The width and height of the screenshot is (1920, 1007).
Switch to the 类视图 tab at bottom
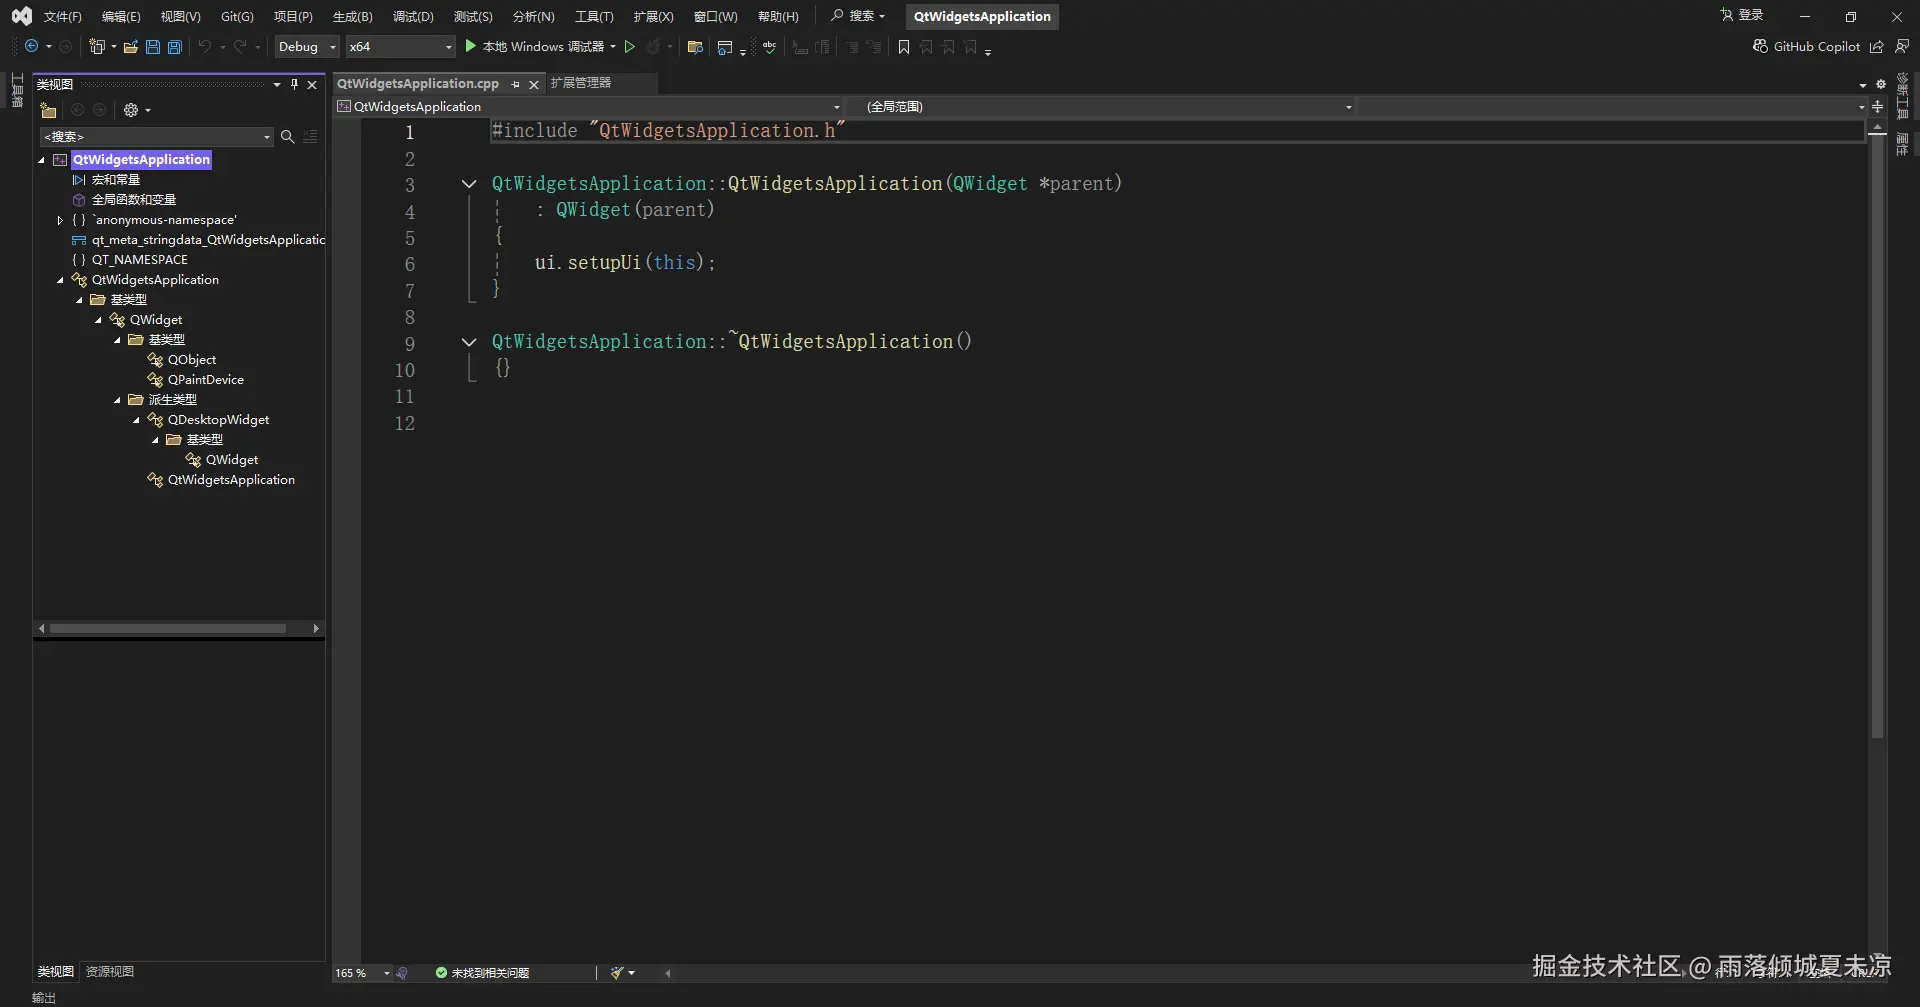pos(55,971)
